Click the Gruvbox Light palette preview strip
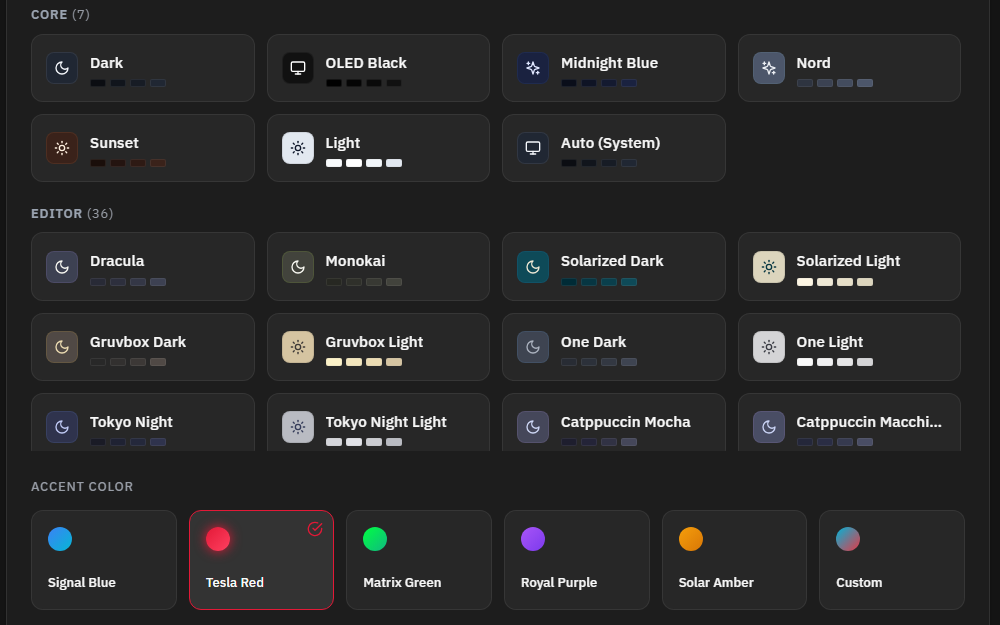1000x625 pixels. (364, 362)
